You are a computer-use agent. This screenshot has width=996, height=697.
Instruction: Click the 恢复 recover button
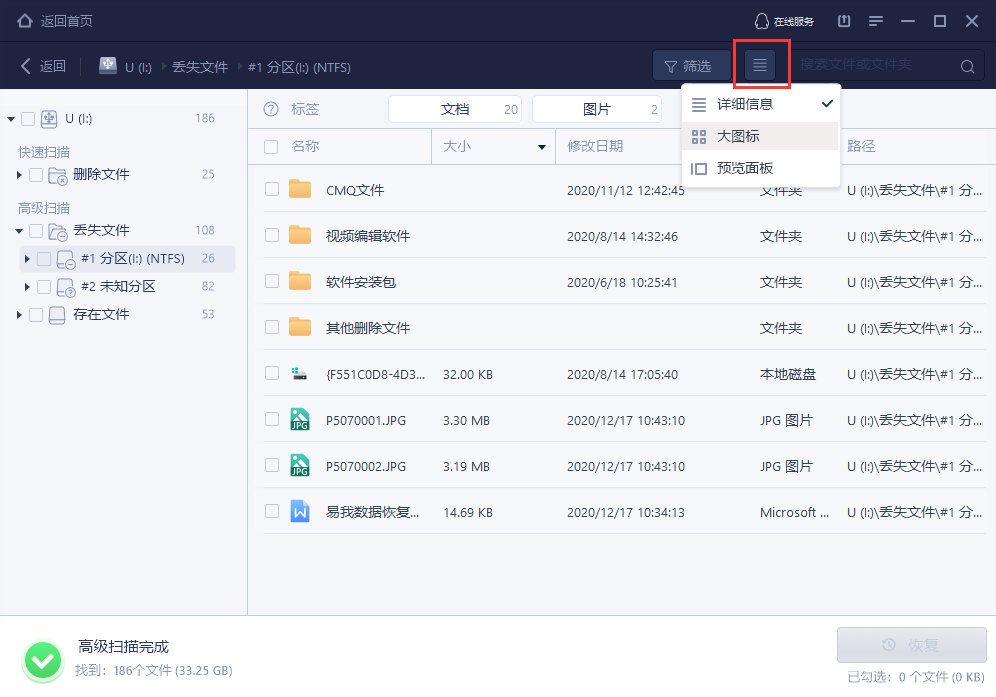click(x=911, y=645)
